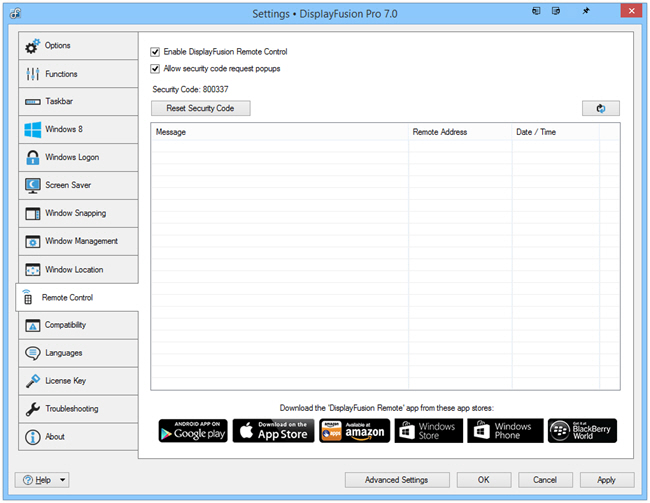Click the OK button
650x503 pixels.
point(484,480)
